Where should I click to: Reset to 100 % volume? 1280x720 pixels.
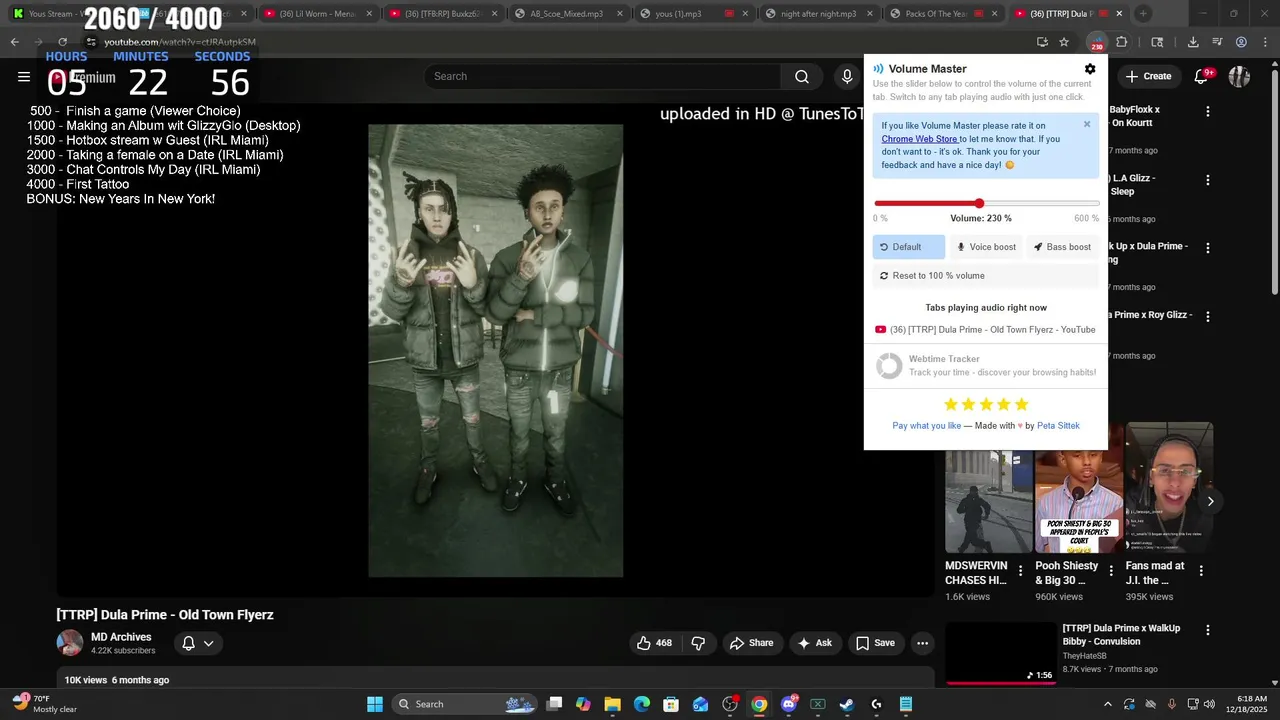(986, 276)
